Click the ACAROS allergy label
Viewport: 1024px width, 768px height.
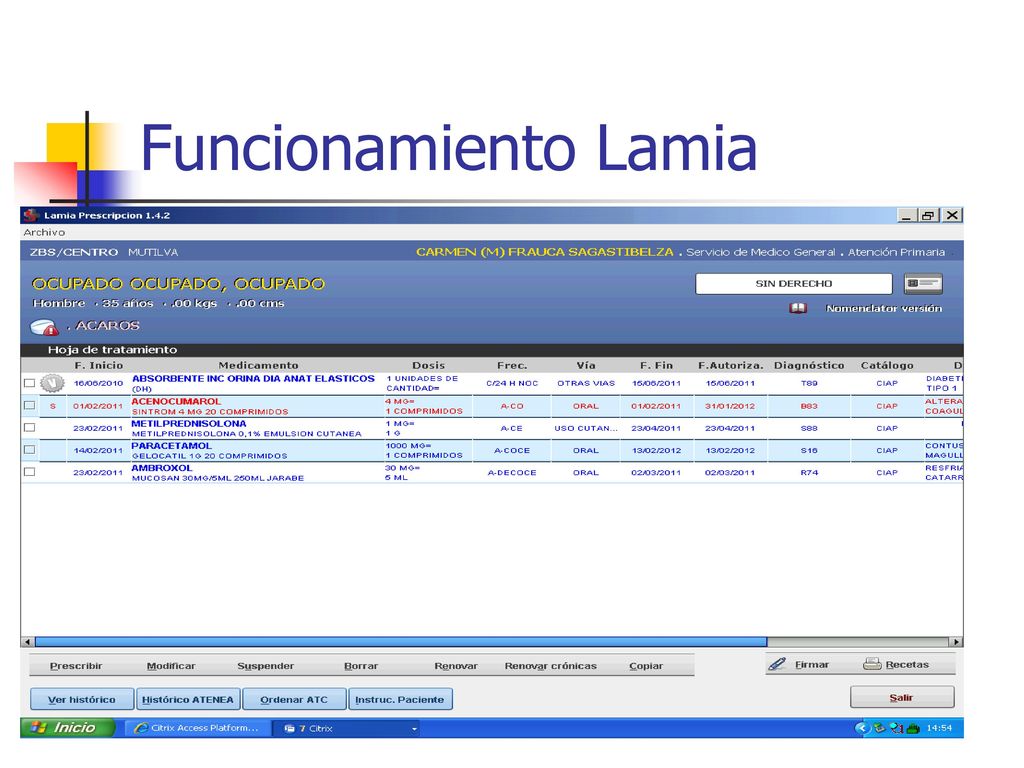108,325
